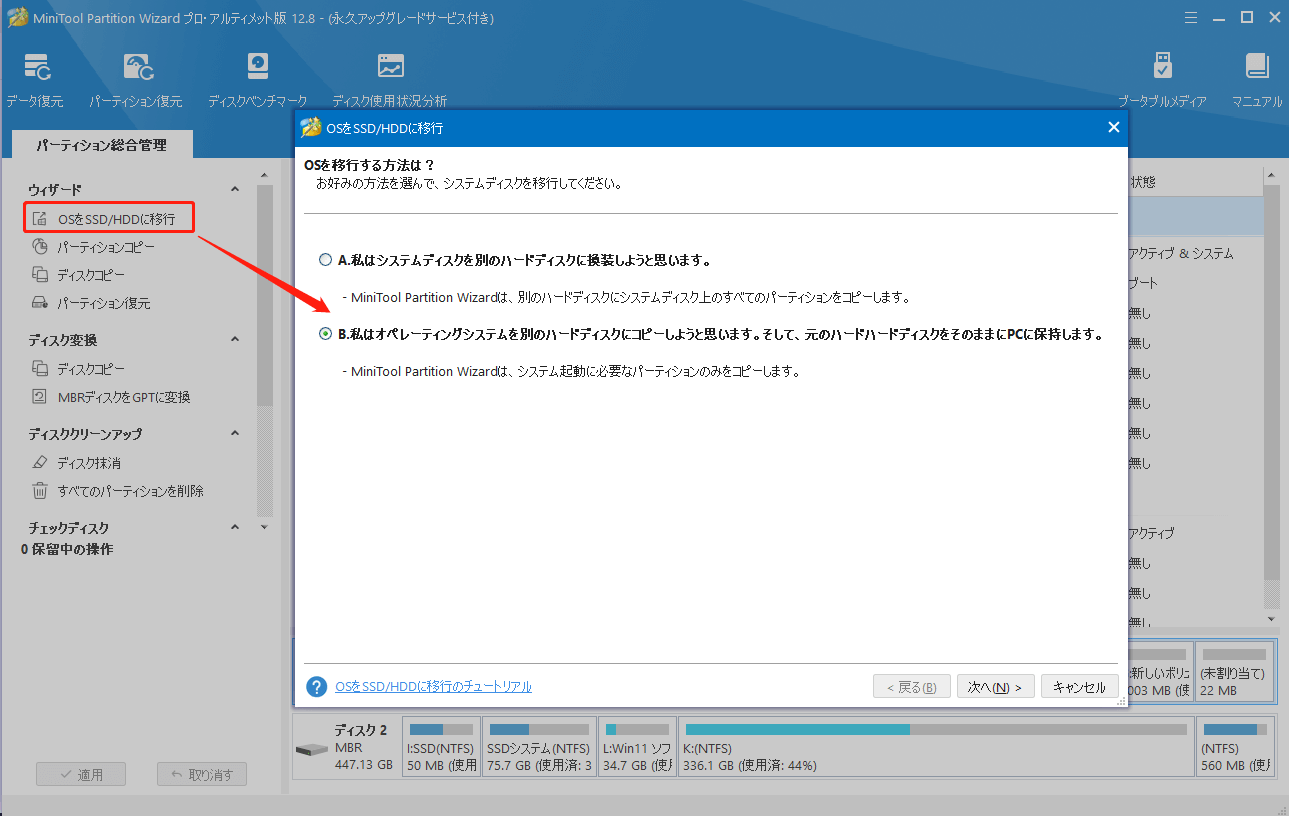This screenshot has width=1289, height=816.
Task: Click ディスク抹消 label in sidebar
Action: point(89,463)
